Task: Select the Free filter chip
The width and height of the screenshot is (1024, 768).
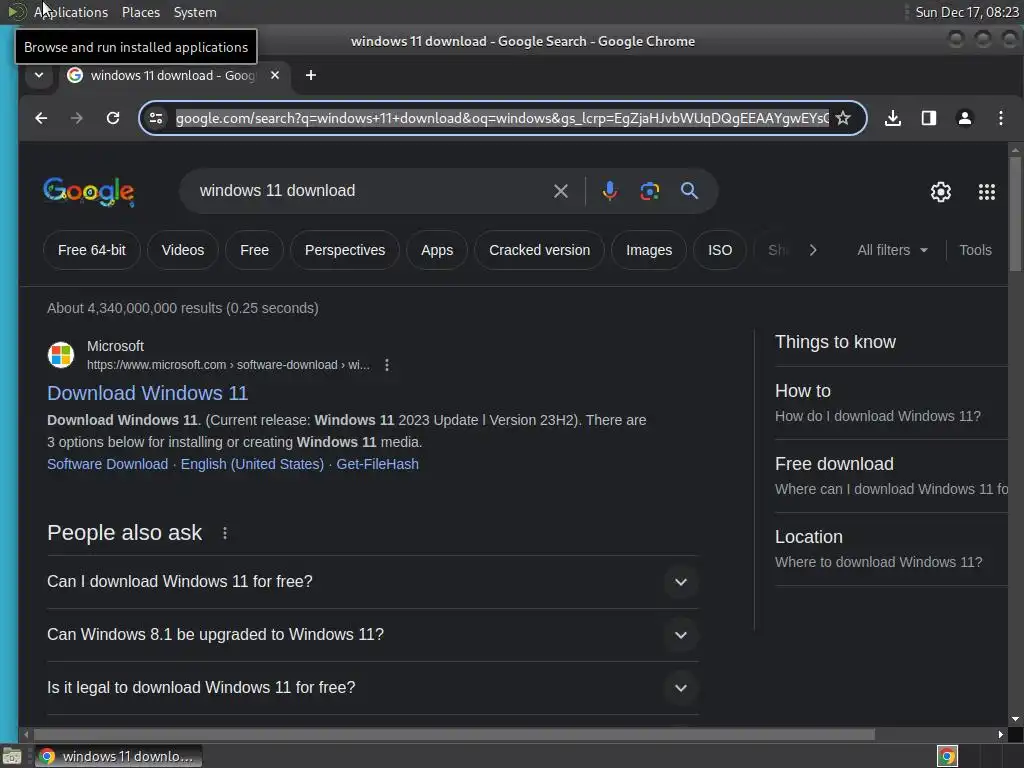Action: click(254, 250)
